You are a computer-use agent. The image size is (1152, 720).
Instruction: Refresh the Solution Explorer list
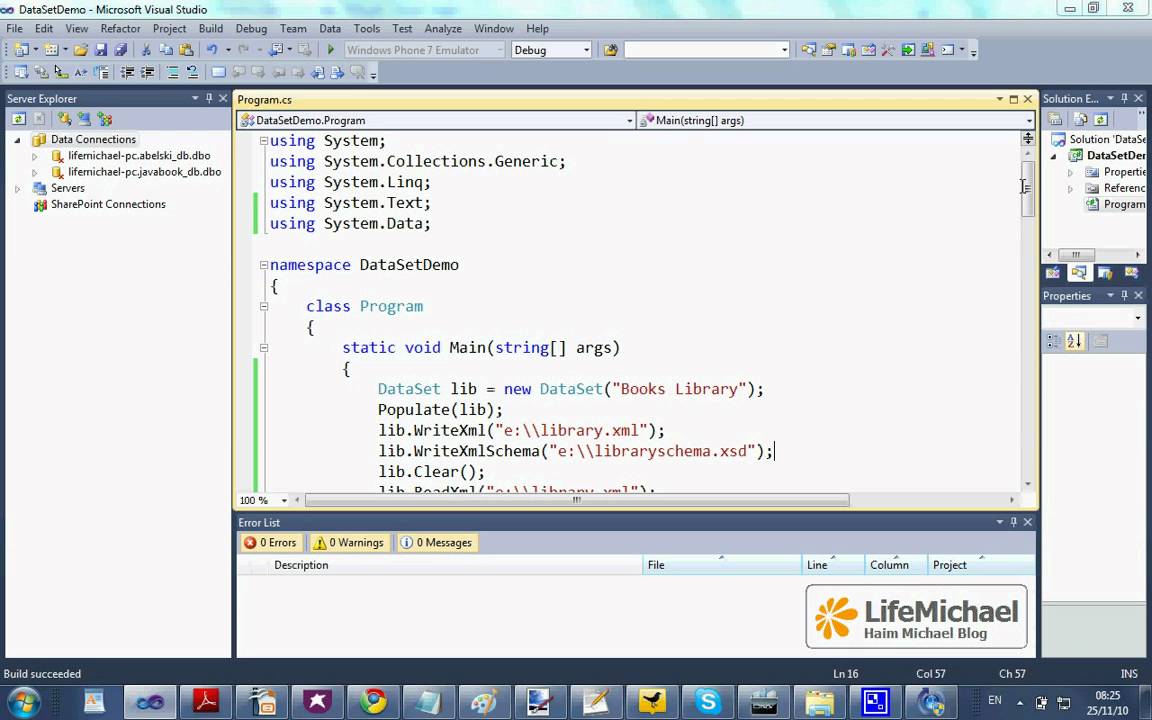click(1100, 118)
